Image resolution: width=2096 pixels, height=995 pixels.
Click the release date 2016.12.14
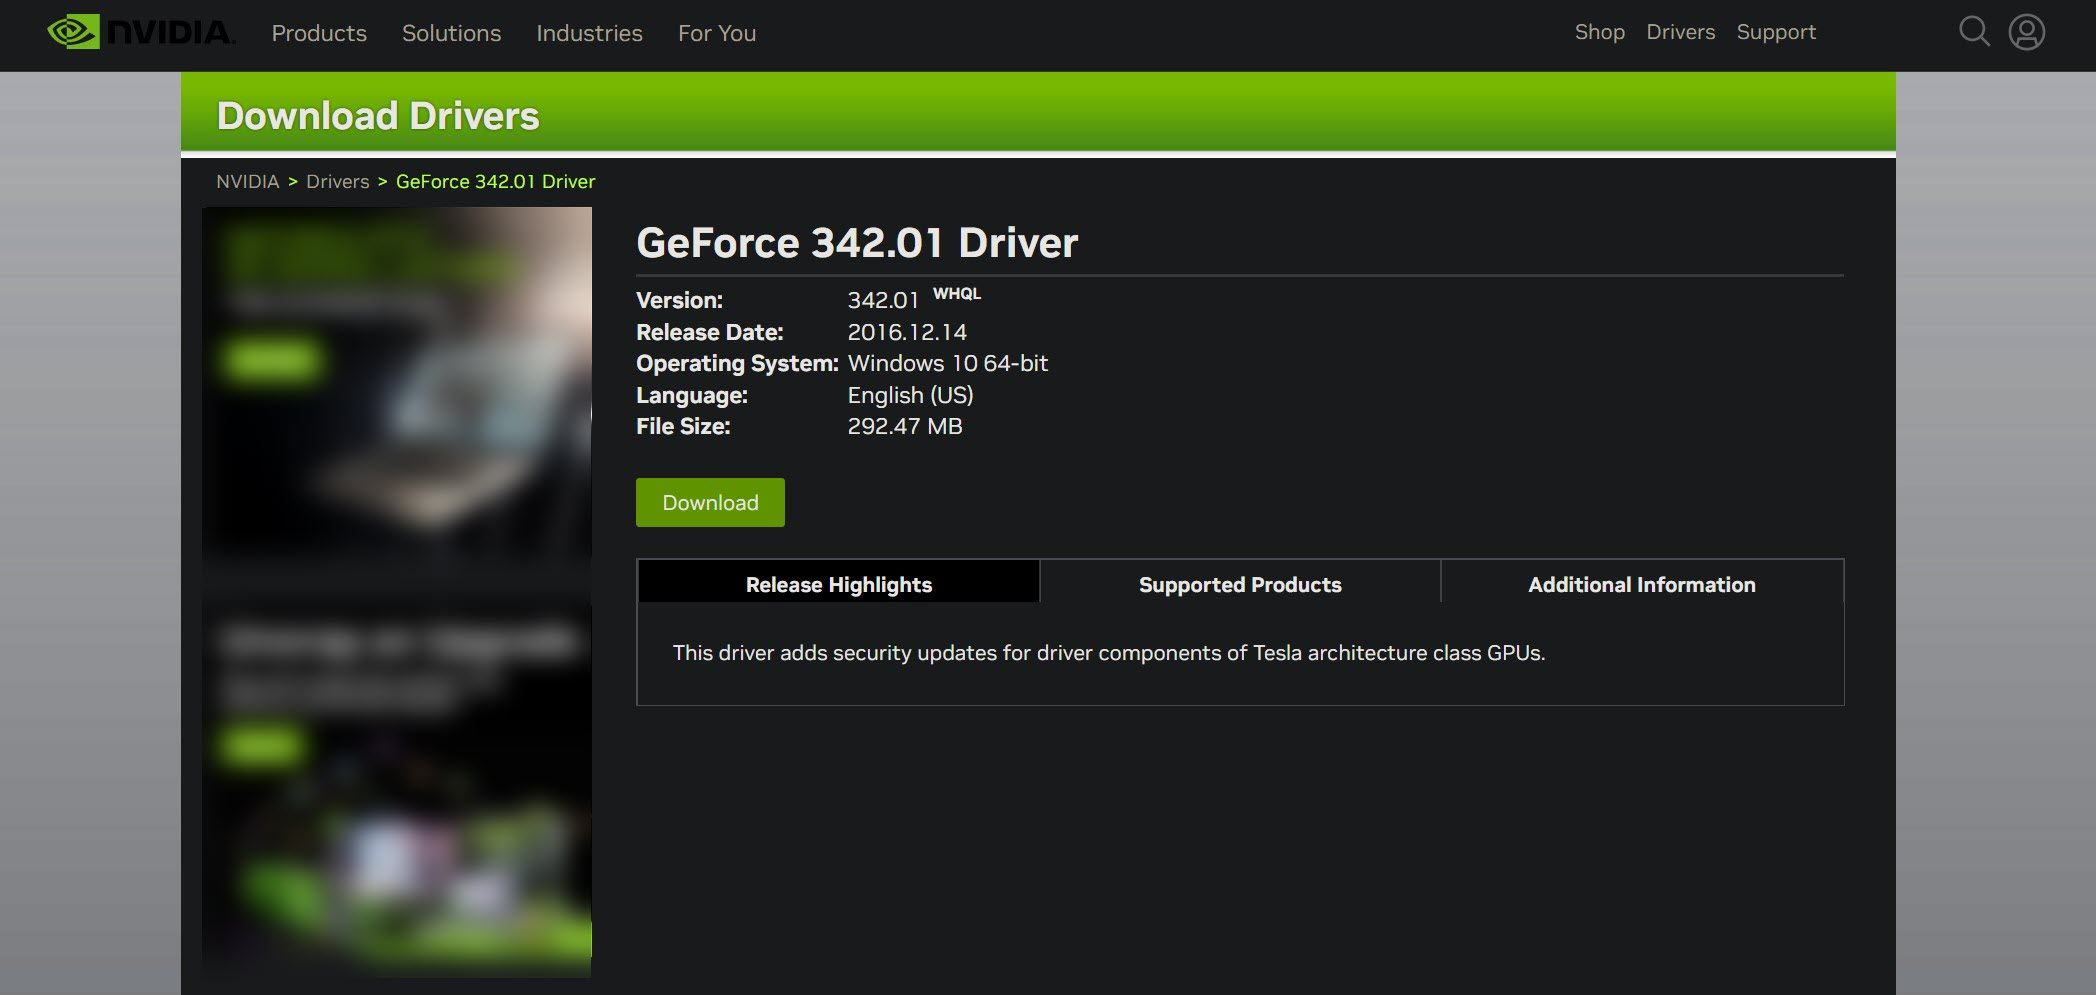[907, 332]
